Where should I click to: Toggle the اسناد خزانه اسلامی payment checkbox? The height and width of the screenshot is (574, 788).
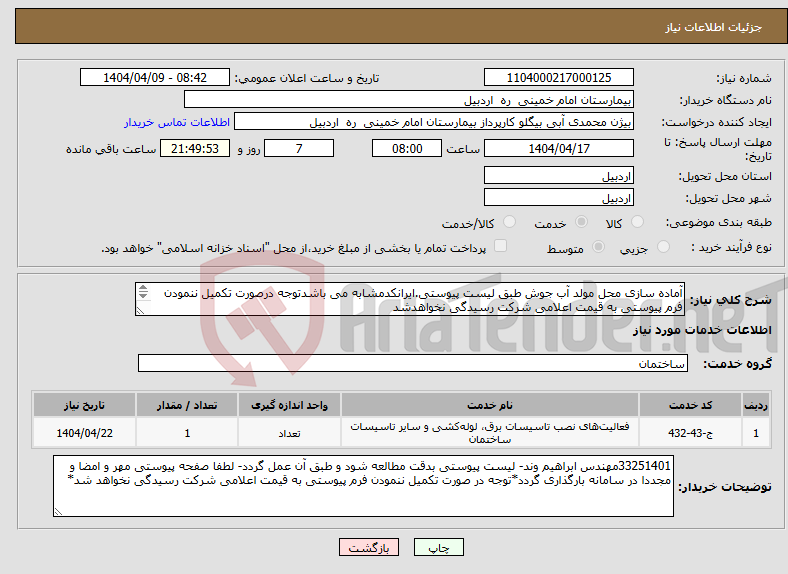coord(501,245)
